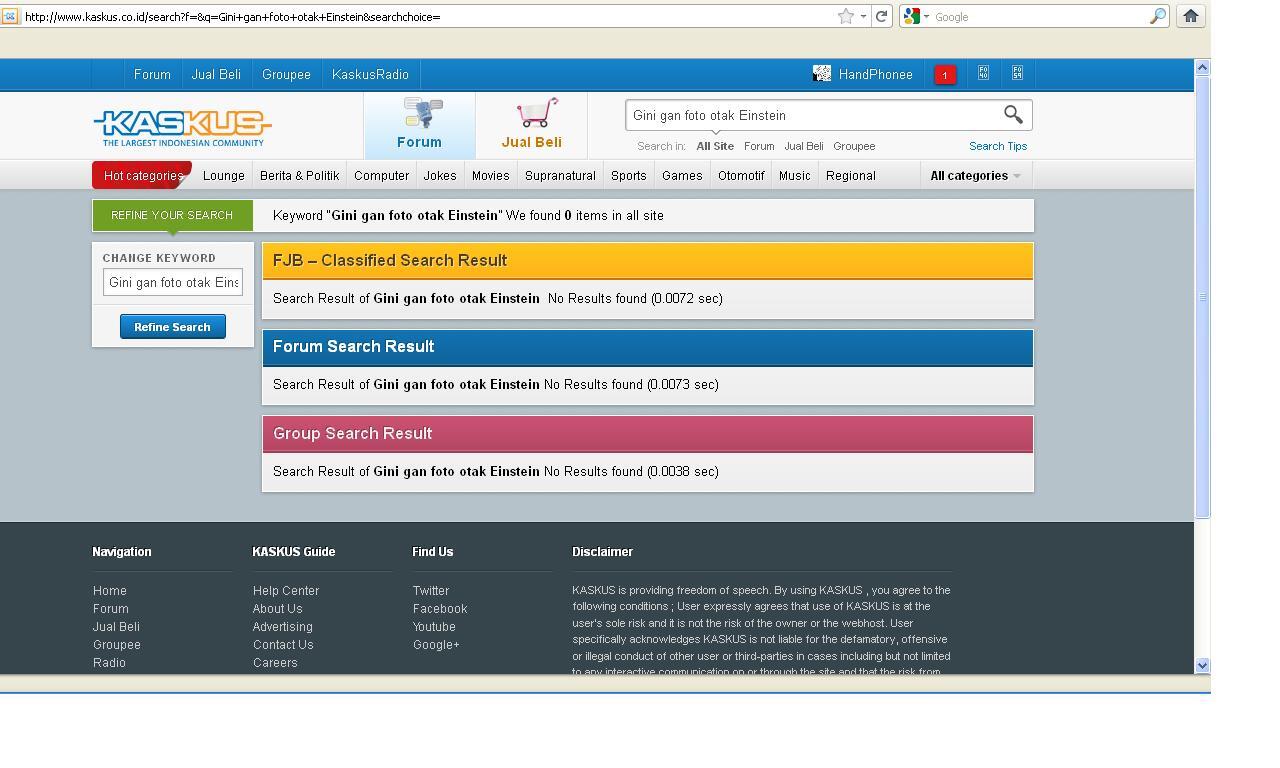Open the Contact Us footer link
The width and height of the screenshot is (1280, 768).
tap(283, 645)
